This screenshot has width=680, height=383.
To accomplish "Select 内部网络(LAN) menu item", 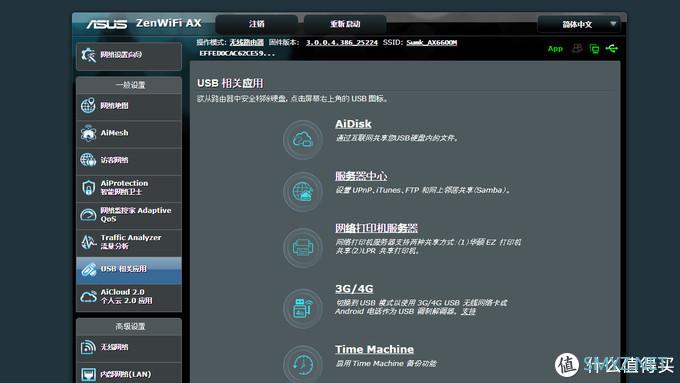I will [x=129, y=373].
